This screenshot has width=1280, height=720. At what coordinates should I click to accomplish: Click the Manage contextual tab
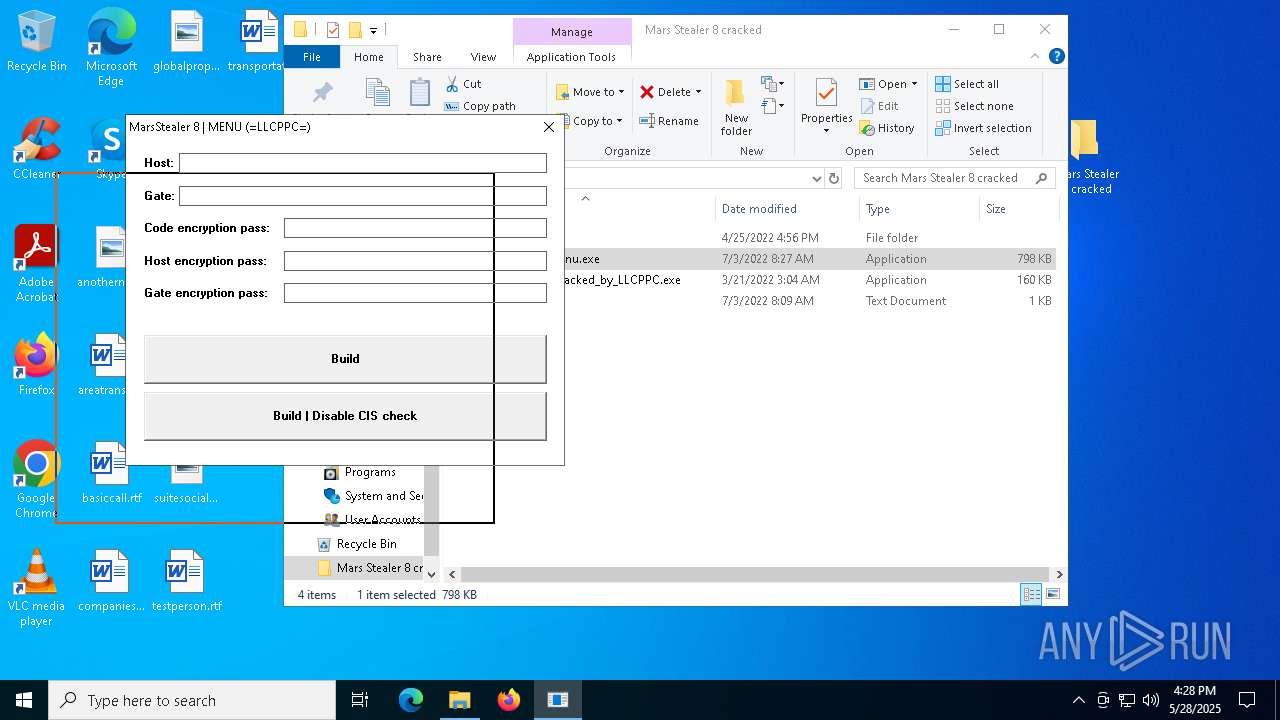click(x=572, y=31)
